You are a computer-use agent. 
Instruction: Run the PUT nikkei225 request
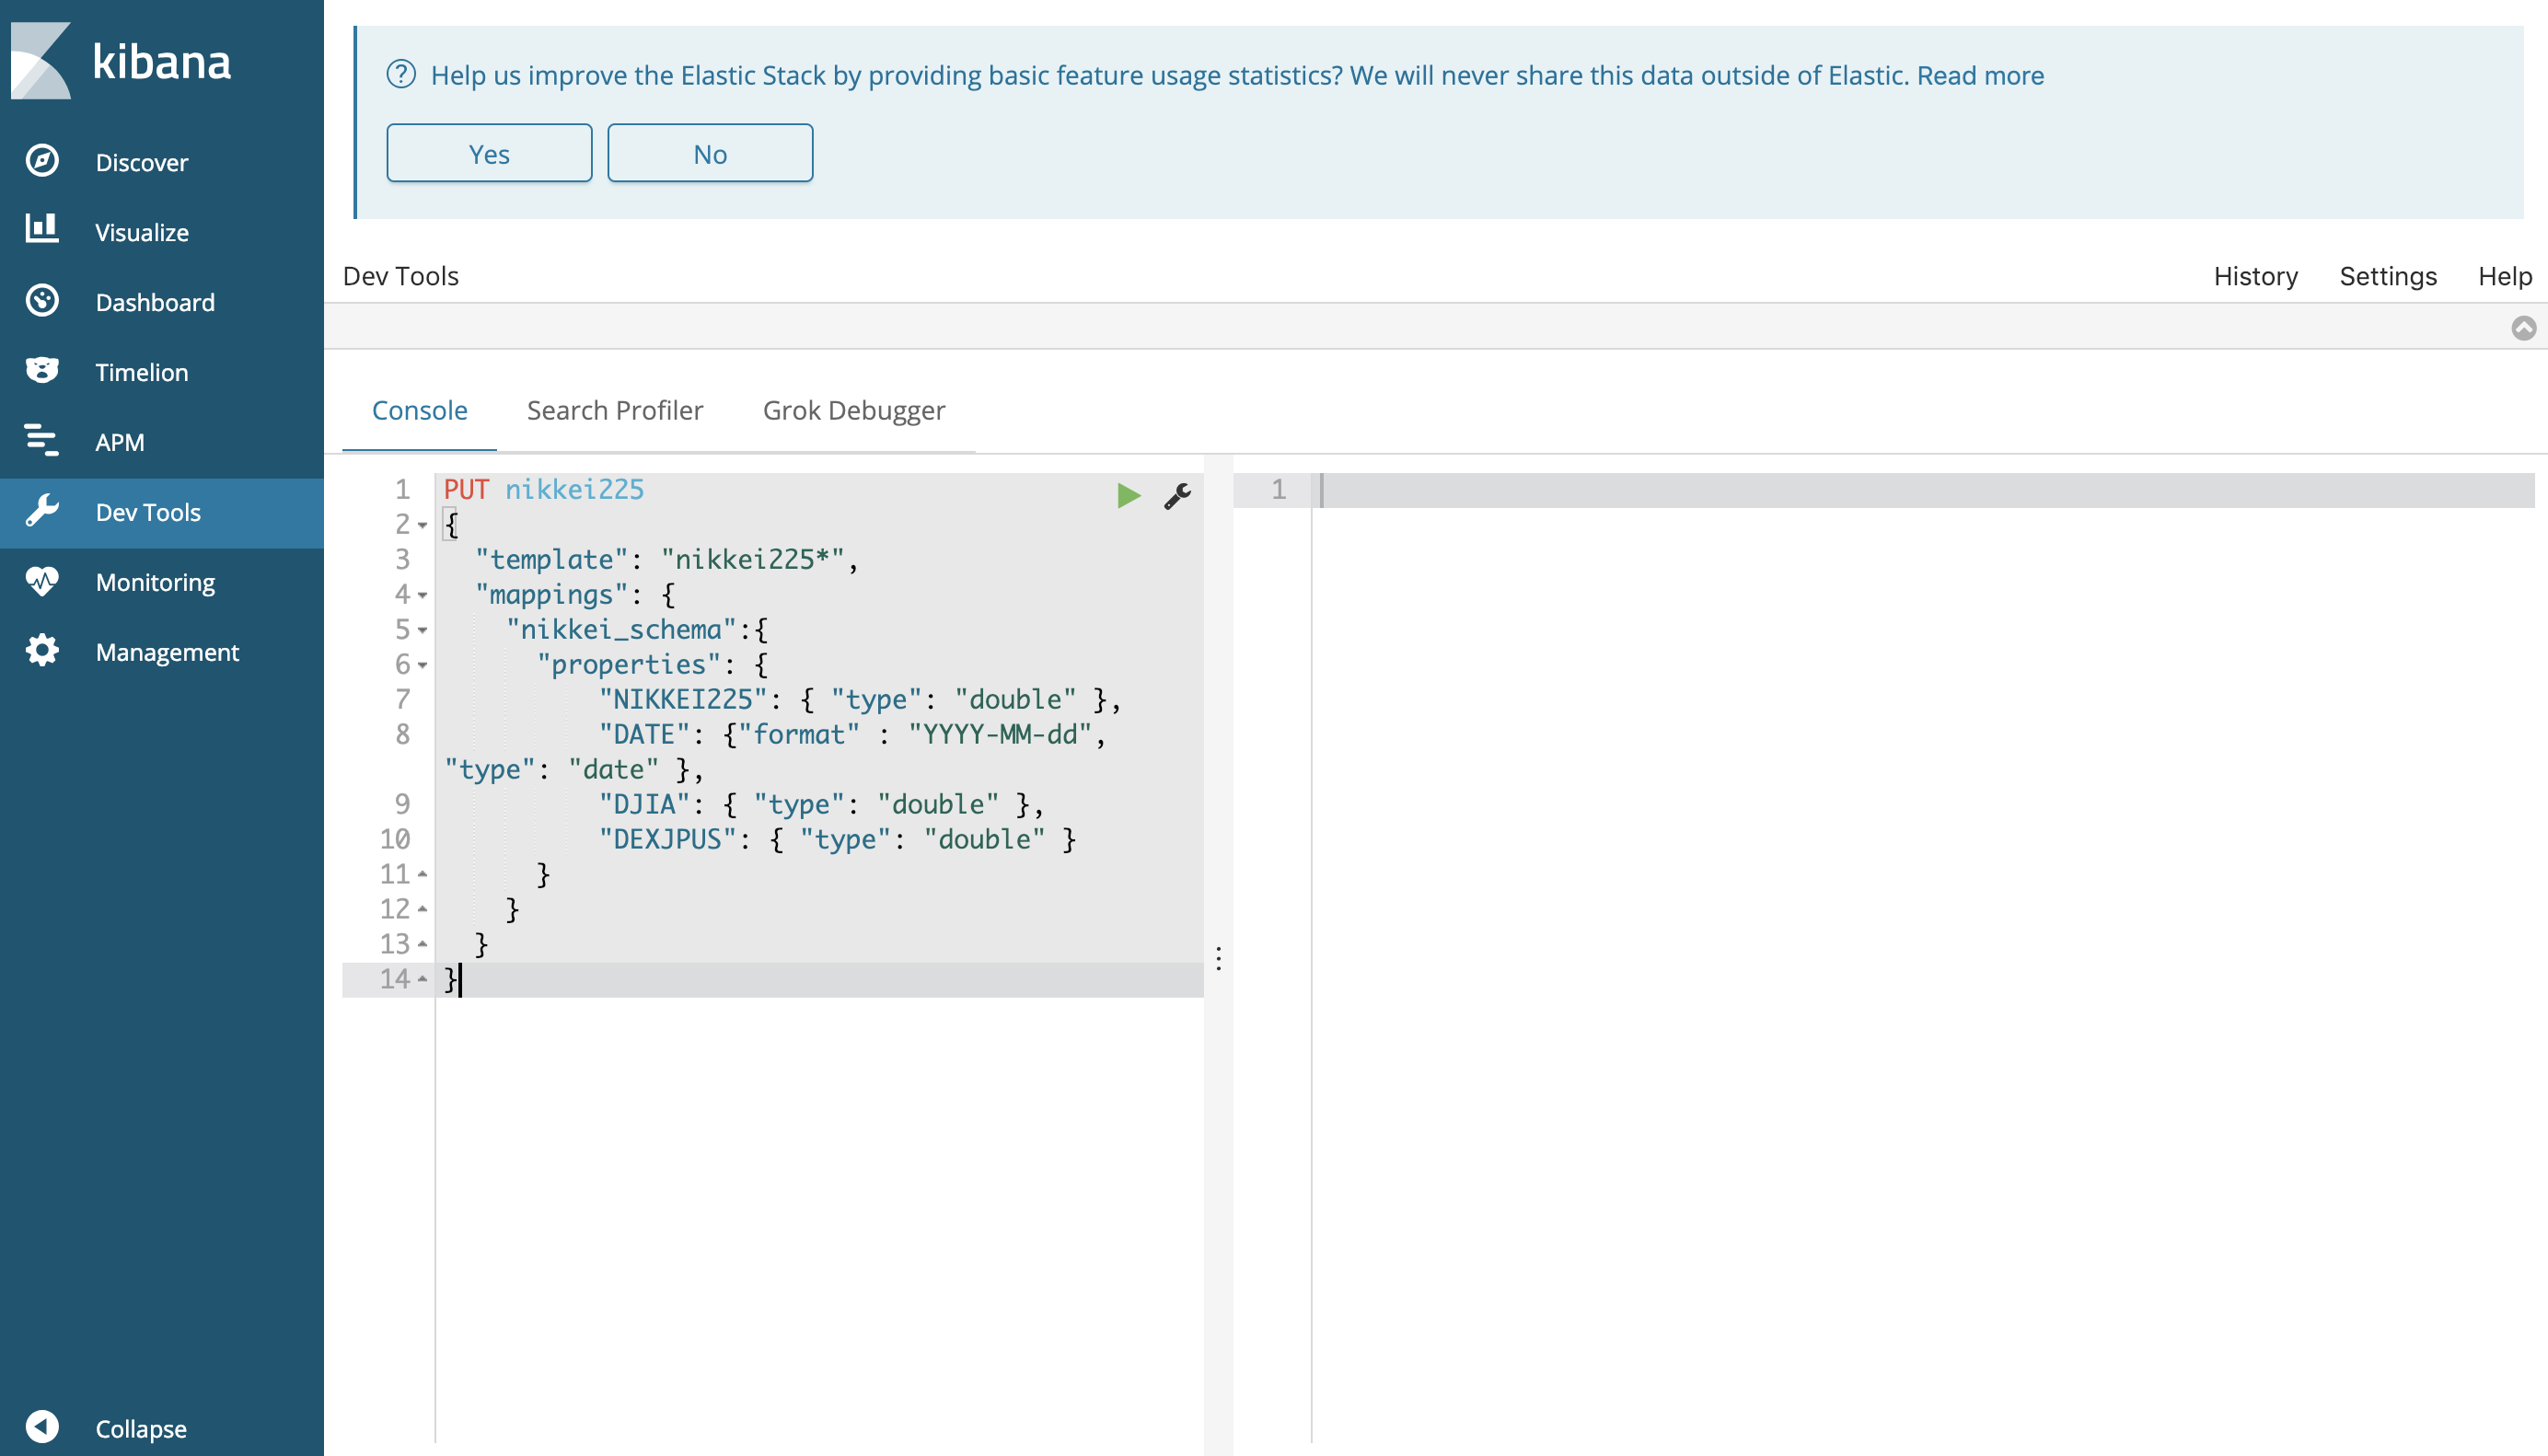[x=1129, y=494]
